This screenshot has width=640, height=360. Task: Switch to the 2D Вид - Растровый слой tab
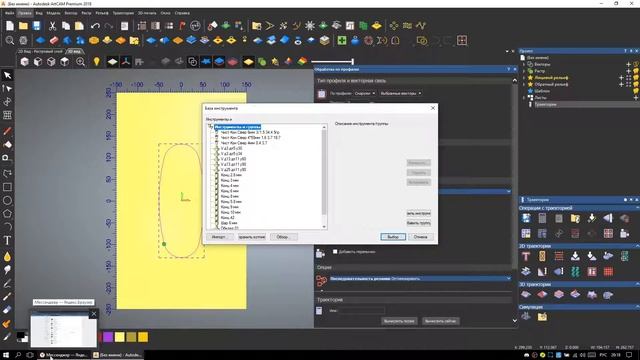coord(40,51)
